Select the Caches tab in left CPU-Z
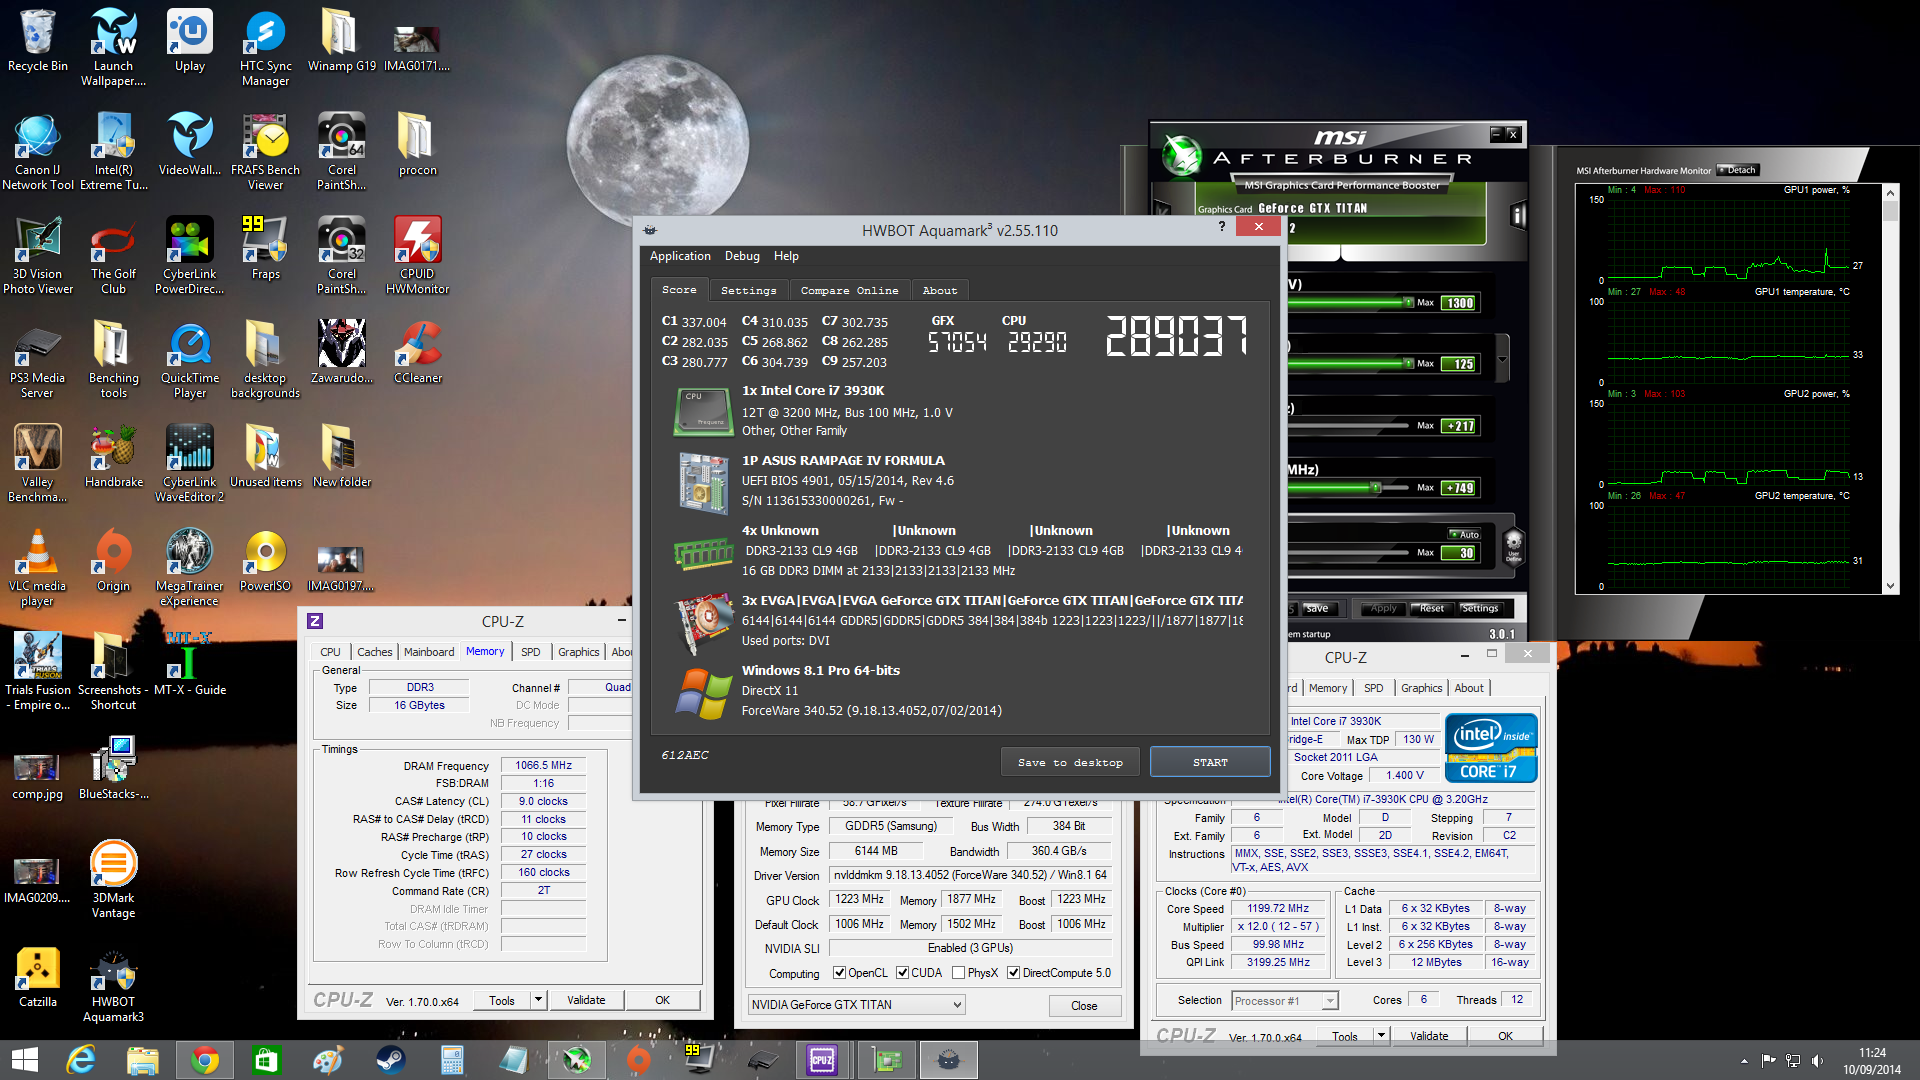1920x1080 pixels. 374,652
